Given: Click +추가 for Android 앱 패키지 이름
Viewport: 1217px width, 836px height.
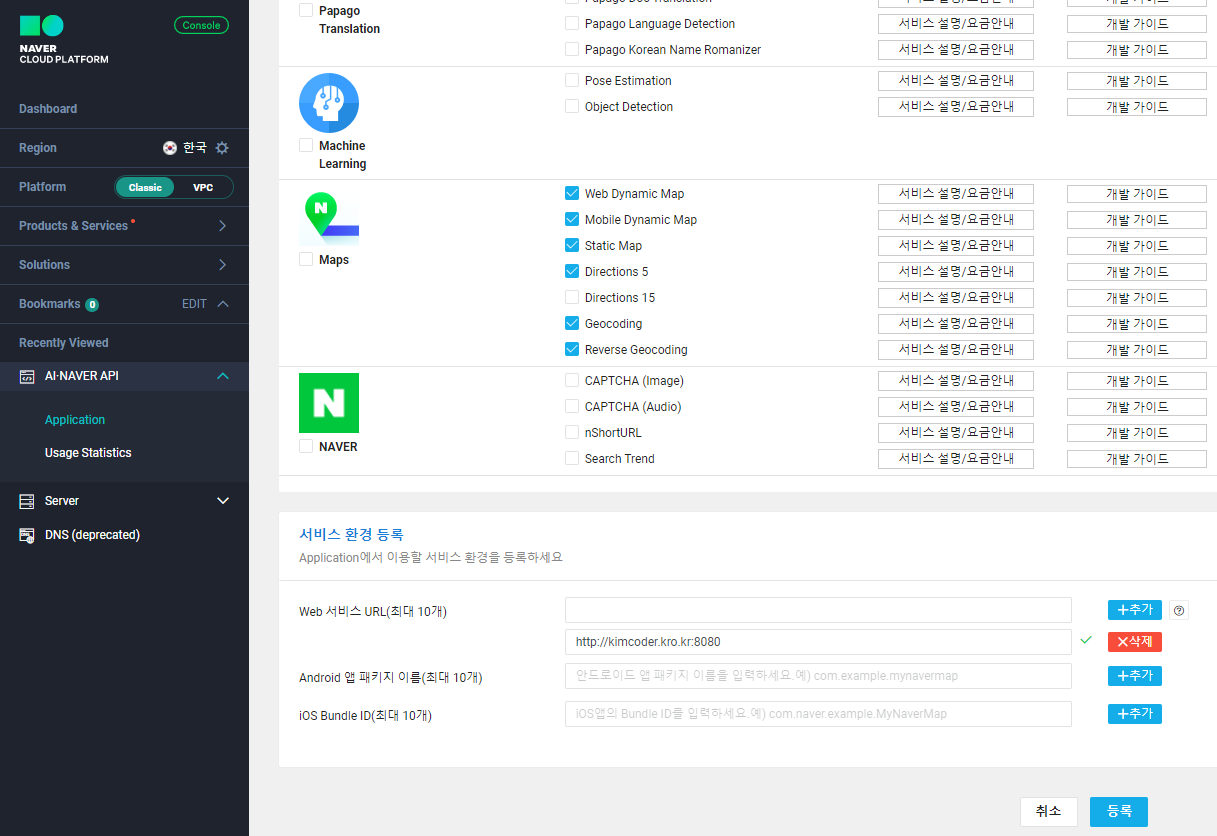Looking at the screenshot, I should click(1135, 676).
